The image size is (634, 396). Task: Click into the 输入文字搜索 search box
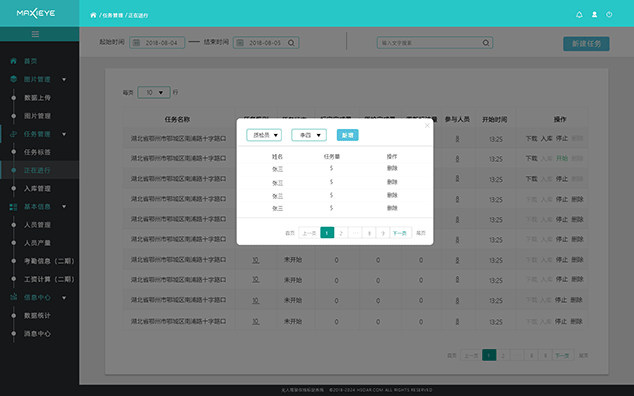click(435, 42)
